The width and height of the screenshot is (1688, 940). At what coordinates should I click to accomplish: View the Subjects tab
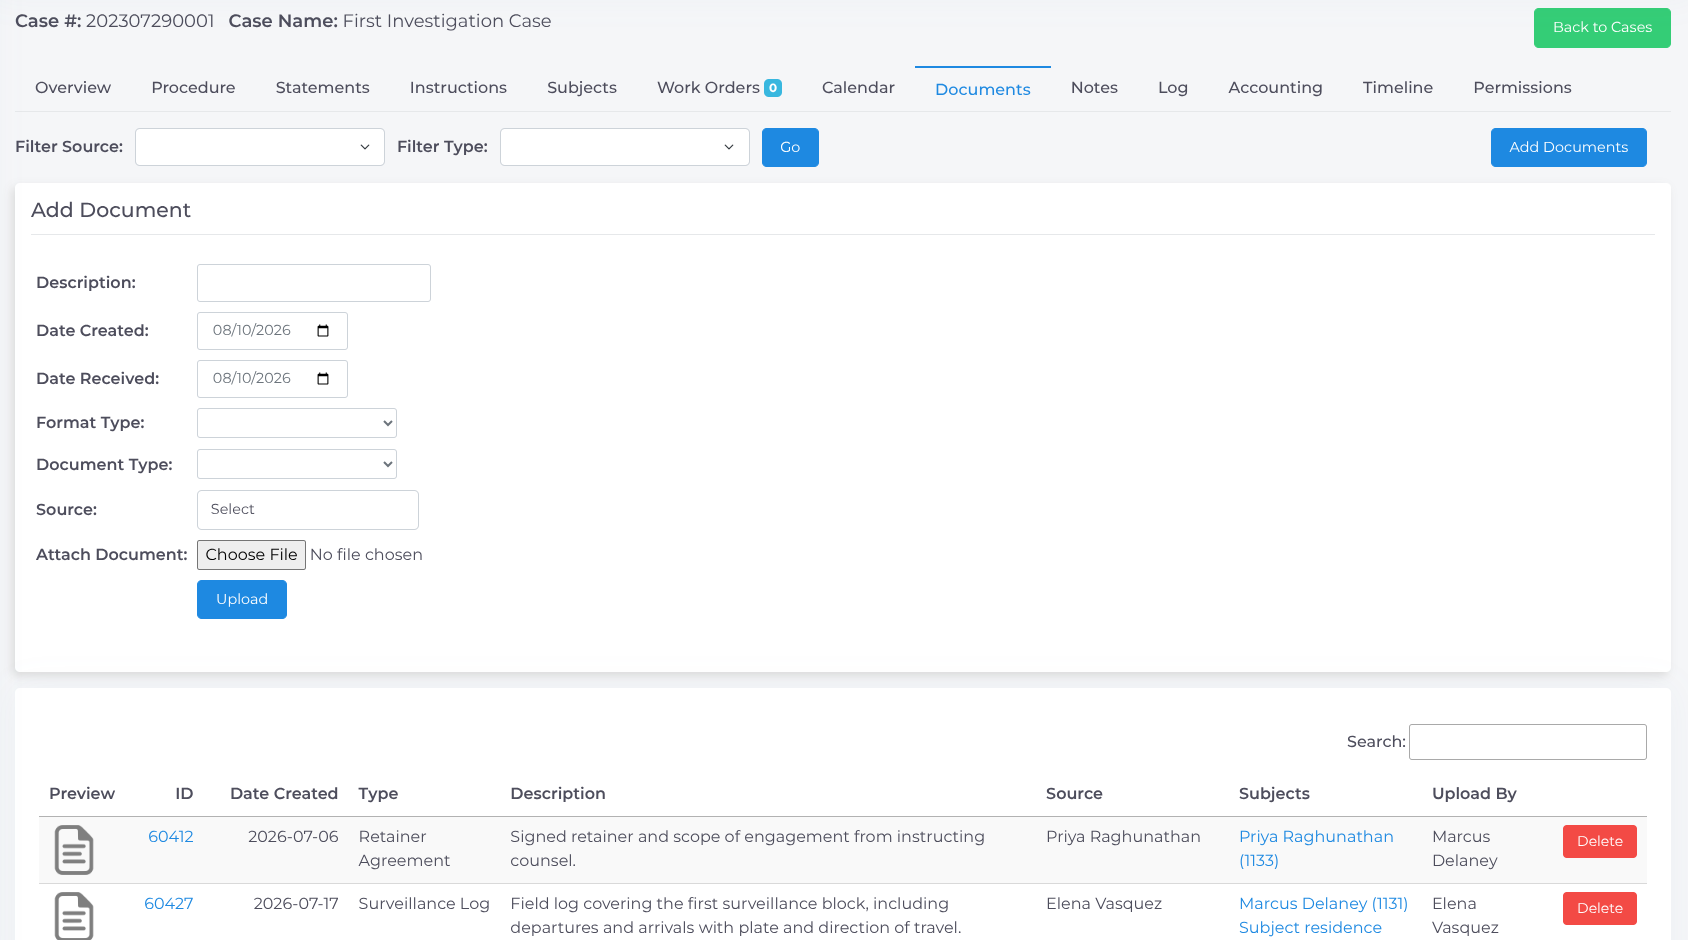click(582, 88)
